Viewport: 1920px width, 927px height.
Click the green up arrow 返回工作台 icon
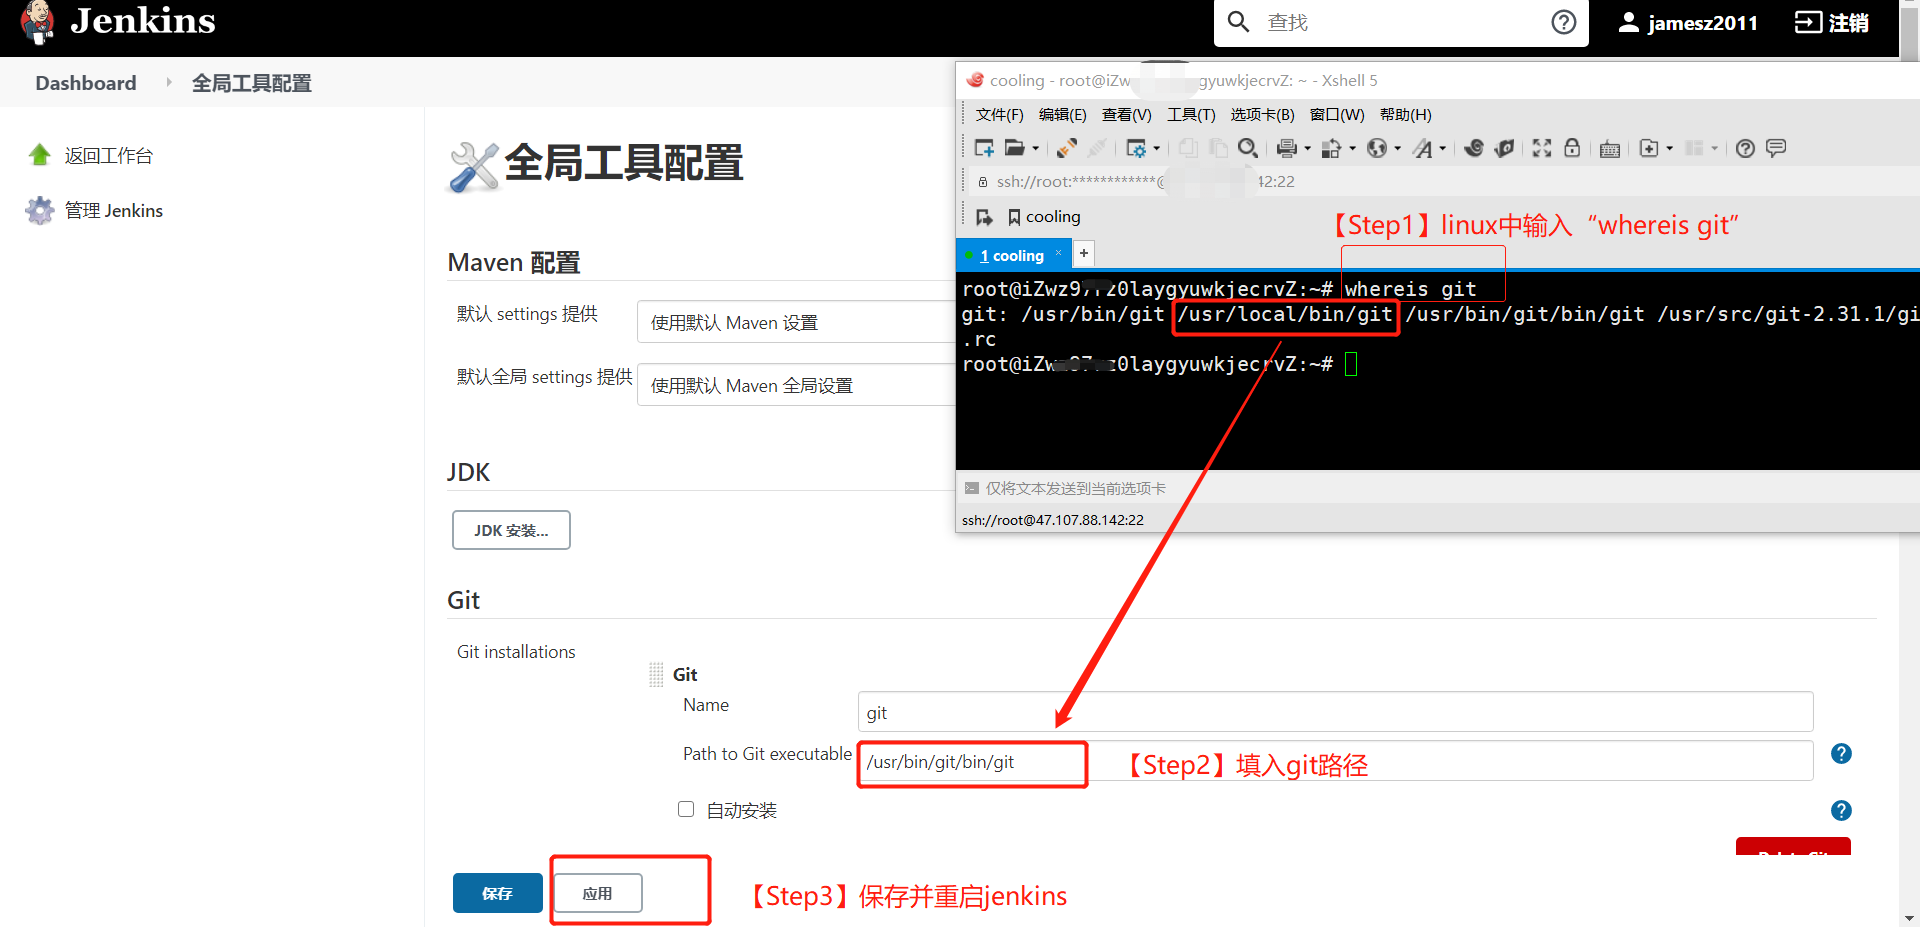[40, 155]
